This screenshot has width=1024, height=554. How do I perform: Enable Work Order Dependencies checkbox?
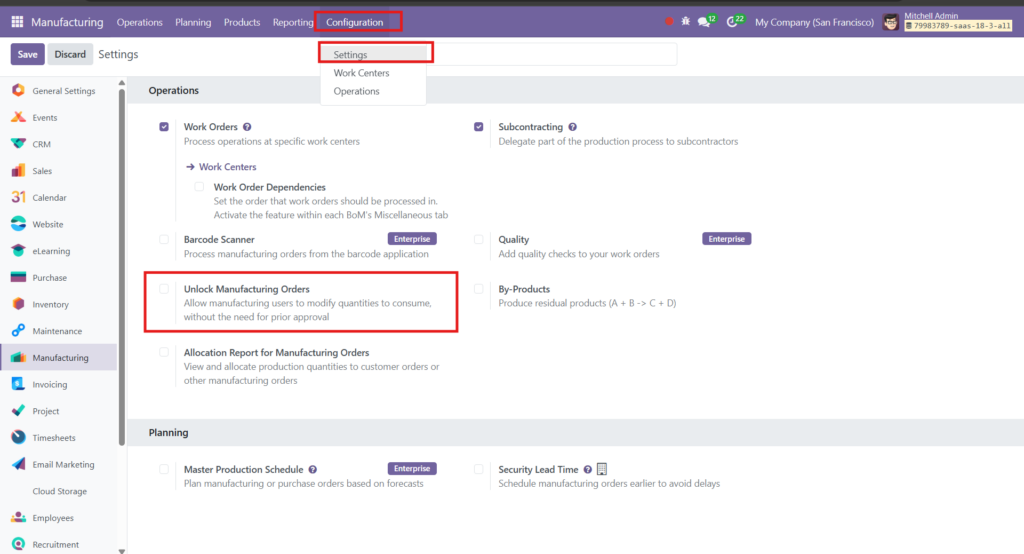pos(199,187)
